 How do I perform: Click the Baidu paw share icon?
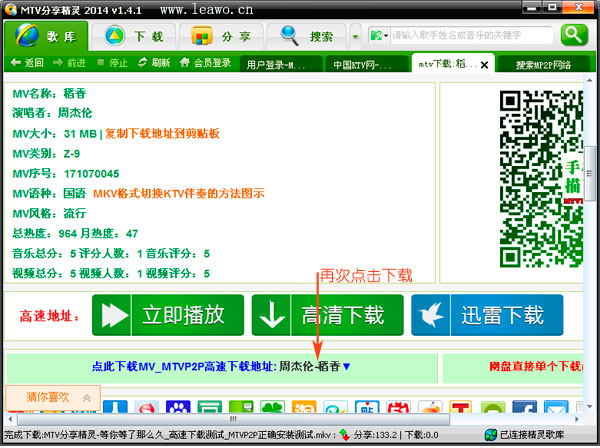[178, 407]
